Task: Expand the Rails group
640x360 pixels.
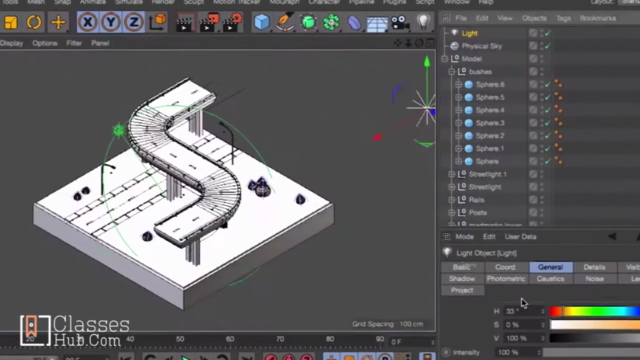Action: point(451,200)
